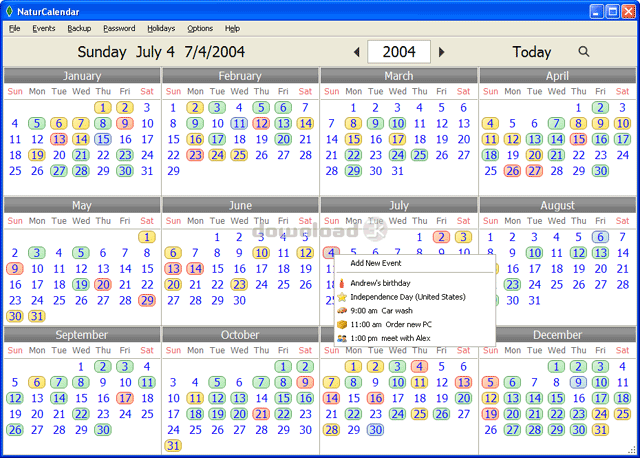
Task: Click the February month header
Action: tap(240, 76)
